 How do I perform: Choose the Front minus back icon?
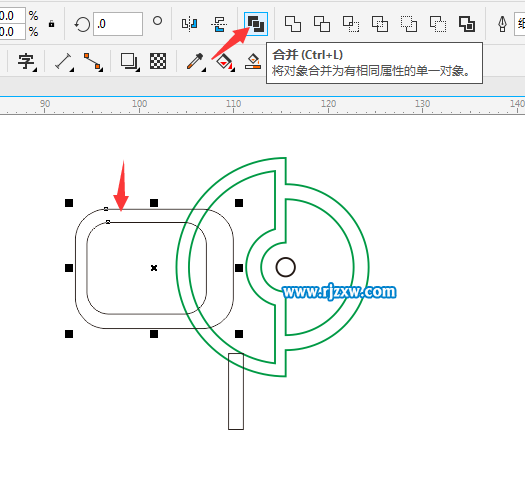(x=409, y=24)
